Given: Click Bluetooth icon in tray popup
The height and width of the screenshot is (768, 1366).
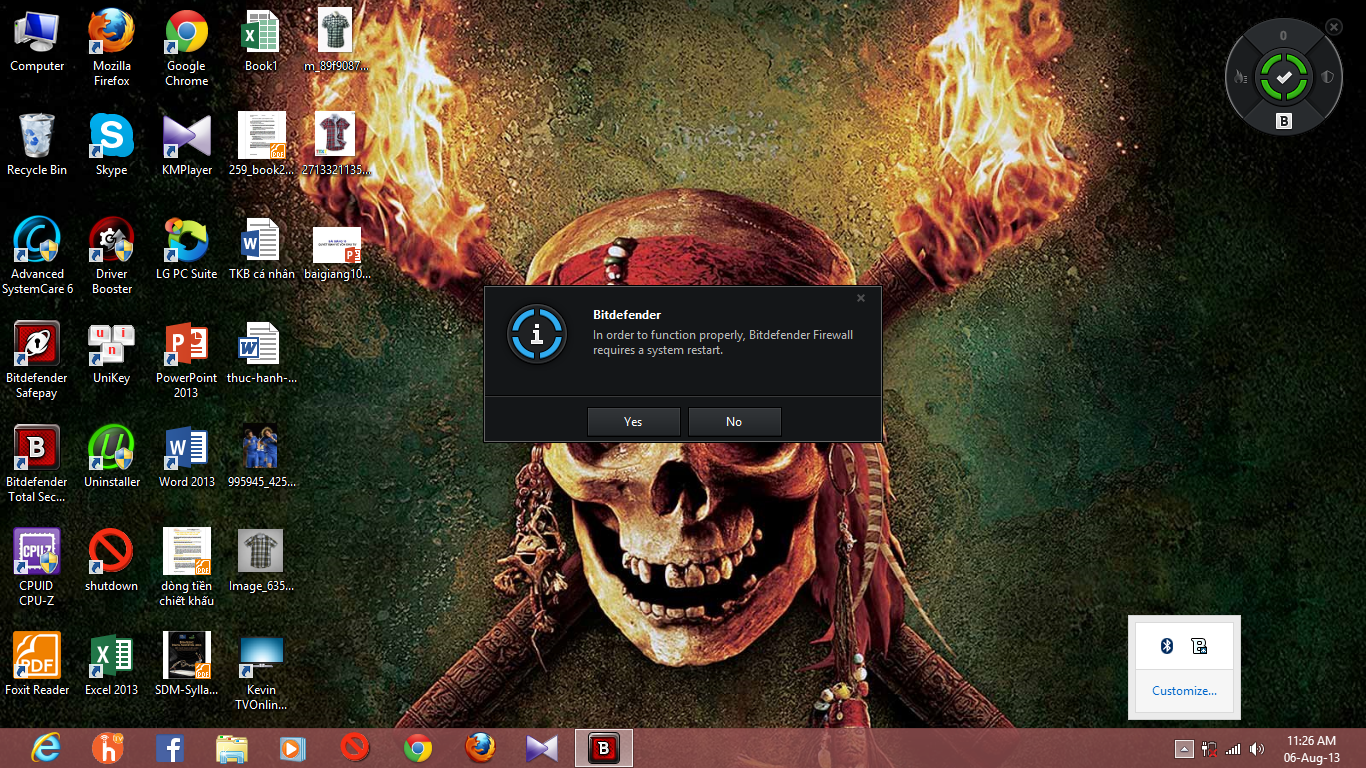Looking at the screenshot, I should pyautogui.click(x=1166, y=646).
